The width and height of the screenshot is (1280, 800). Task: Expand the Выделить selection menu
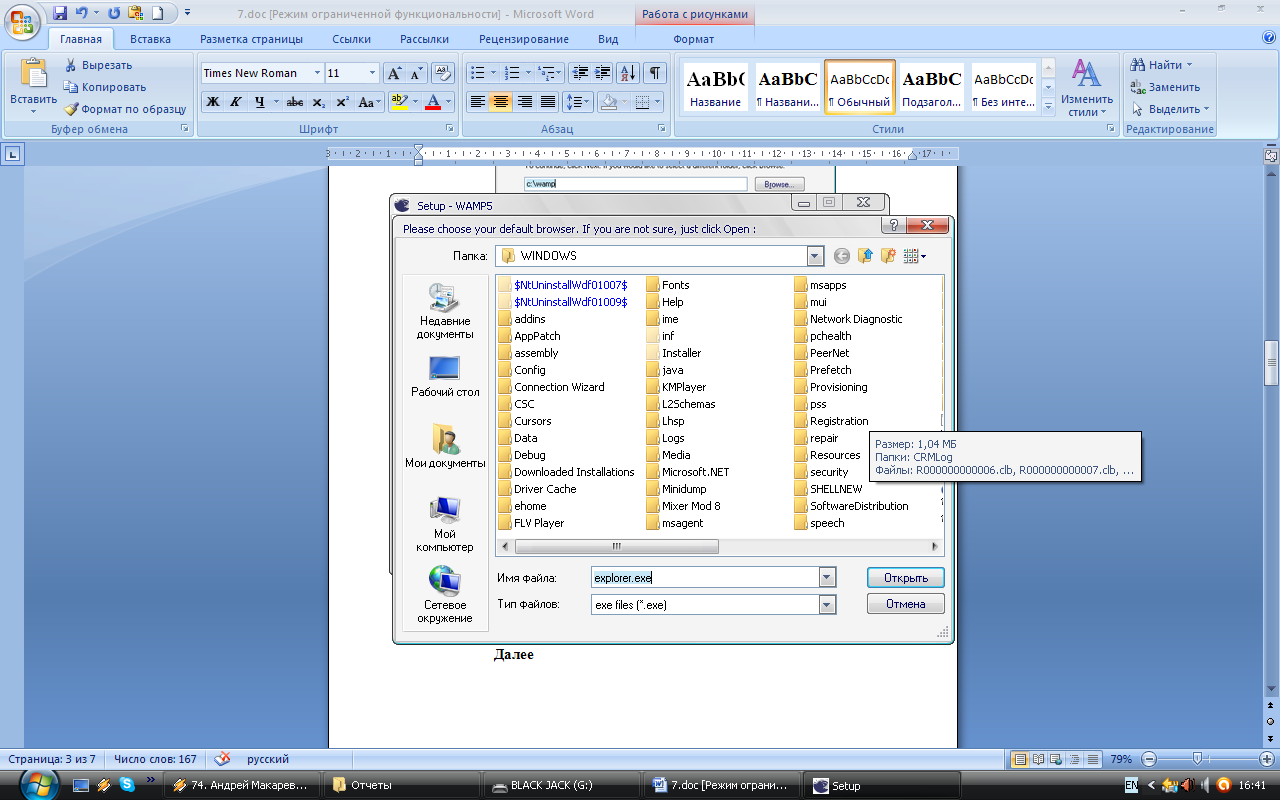click(1171, 109)
